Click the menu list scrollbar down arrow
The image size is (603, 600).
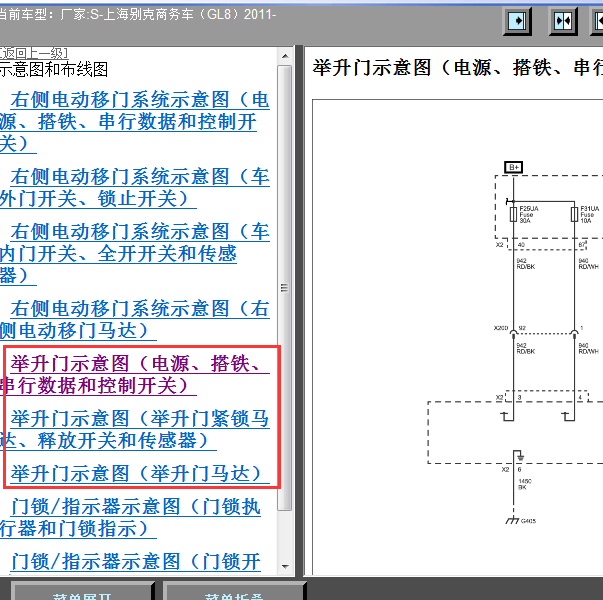[x=285, y=566]
